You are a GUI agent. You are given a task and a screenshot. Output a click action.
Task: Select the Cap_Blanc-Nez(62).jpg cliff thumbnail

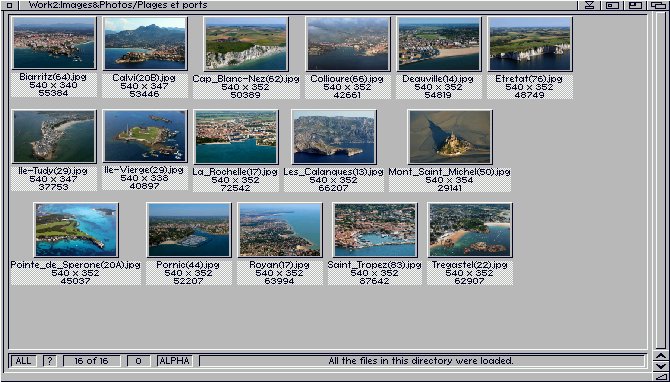pyautogui.click(x=246, y=44)
